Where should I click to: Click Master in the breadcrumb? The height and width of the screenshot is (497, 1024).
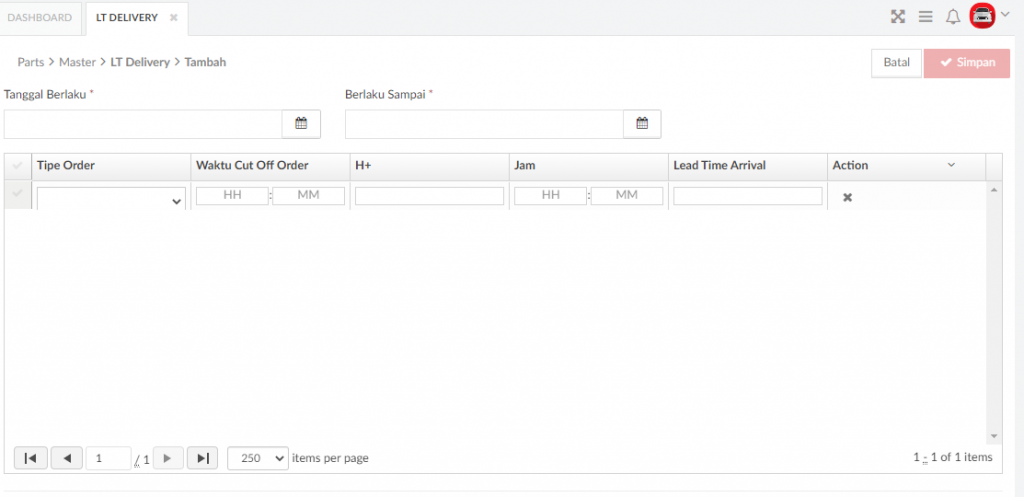77,63
